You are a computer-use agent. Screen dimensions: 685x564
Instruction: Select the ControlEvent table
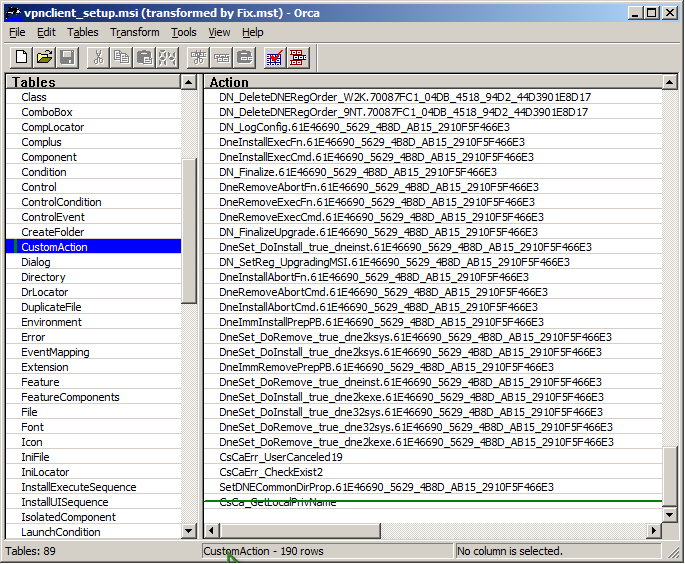coord(93,217)
